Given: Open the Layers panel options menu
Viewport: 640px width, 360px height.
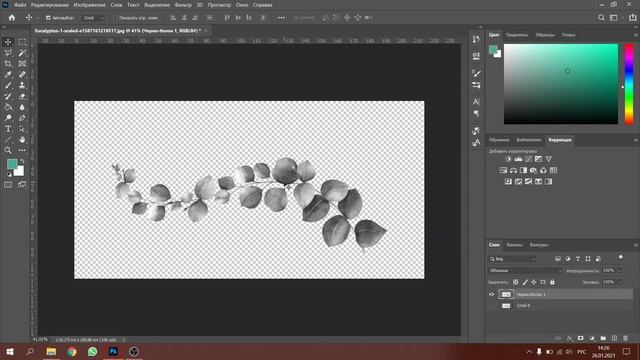Looking at the screenshot, I should [x=636, y=245].
